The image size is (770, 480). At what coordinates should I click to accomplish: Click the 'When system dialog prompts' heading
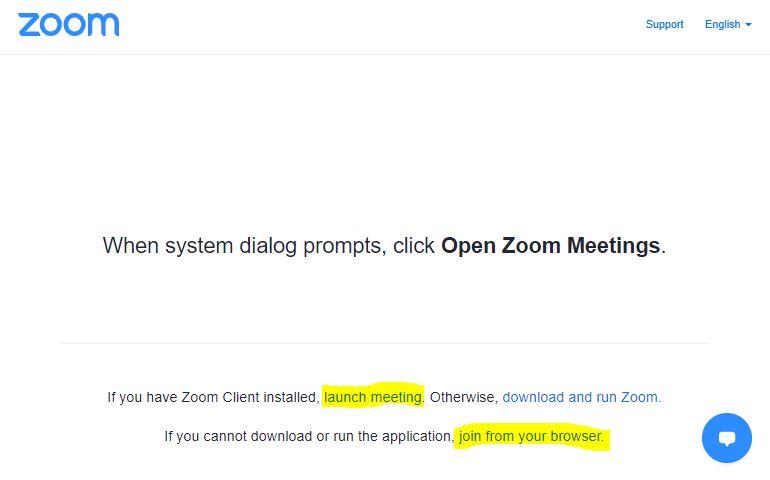pos(384,246)
